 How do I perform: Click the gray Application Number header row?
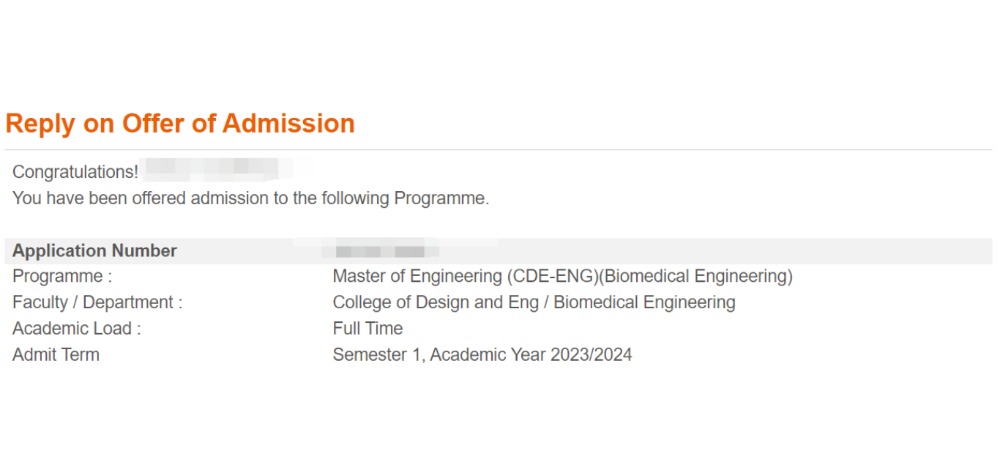pyautogui.click(x=499, y=251)
